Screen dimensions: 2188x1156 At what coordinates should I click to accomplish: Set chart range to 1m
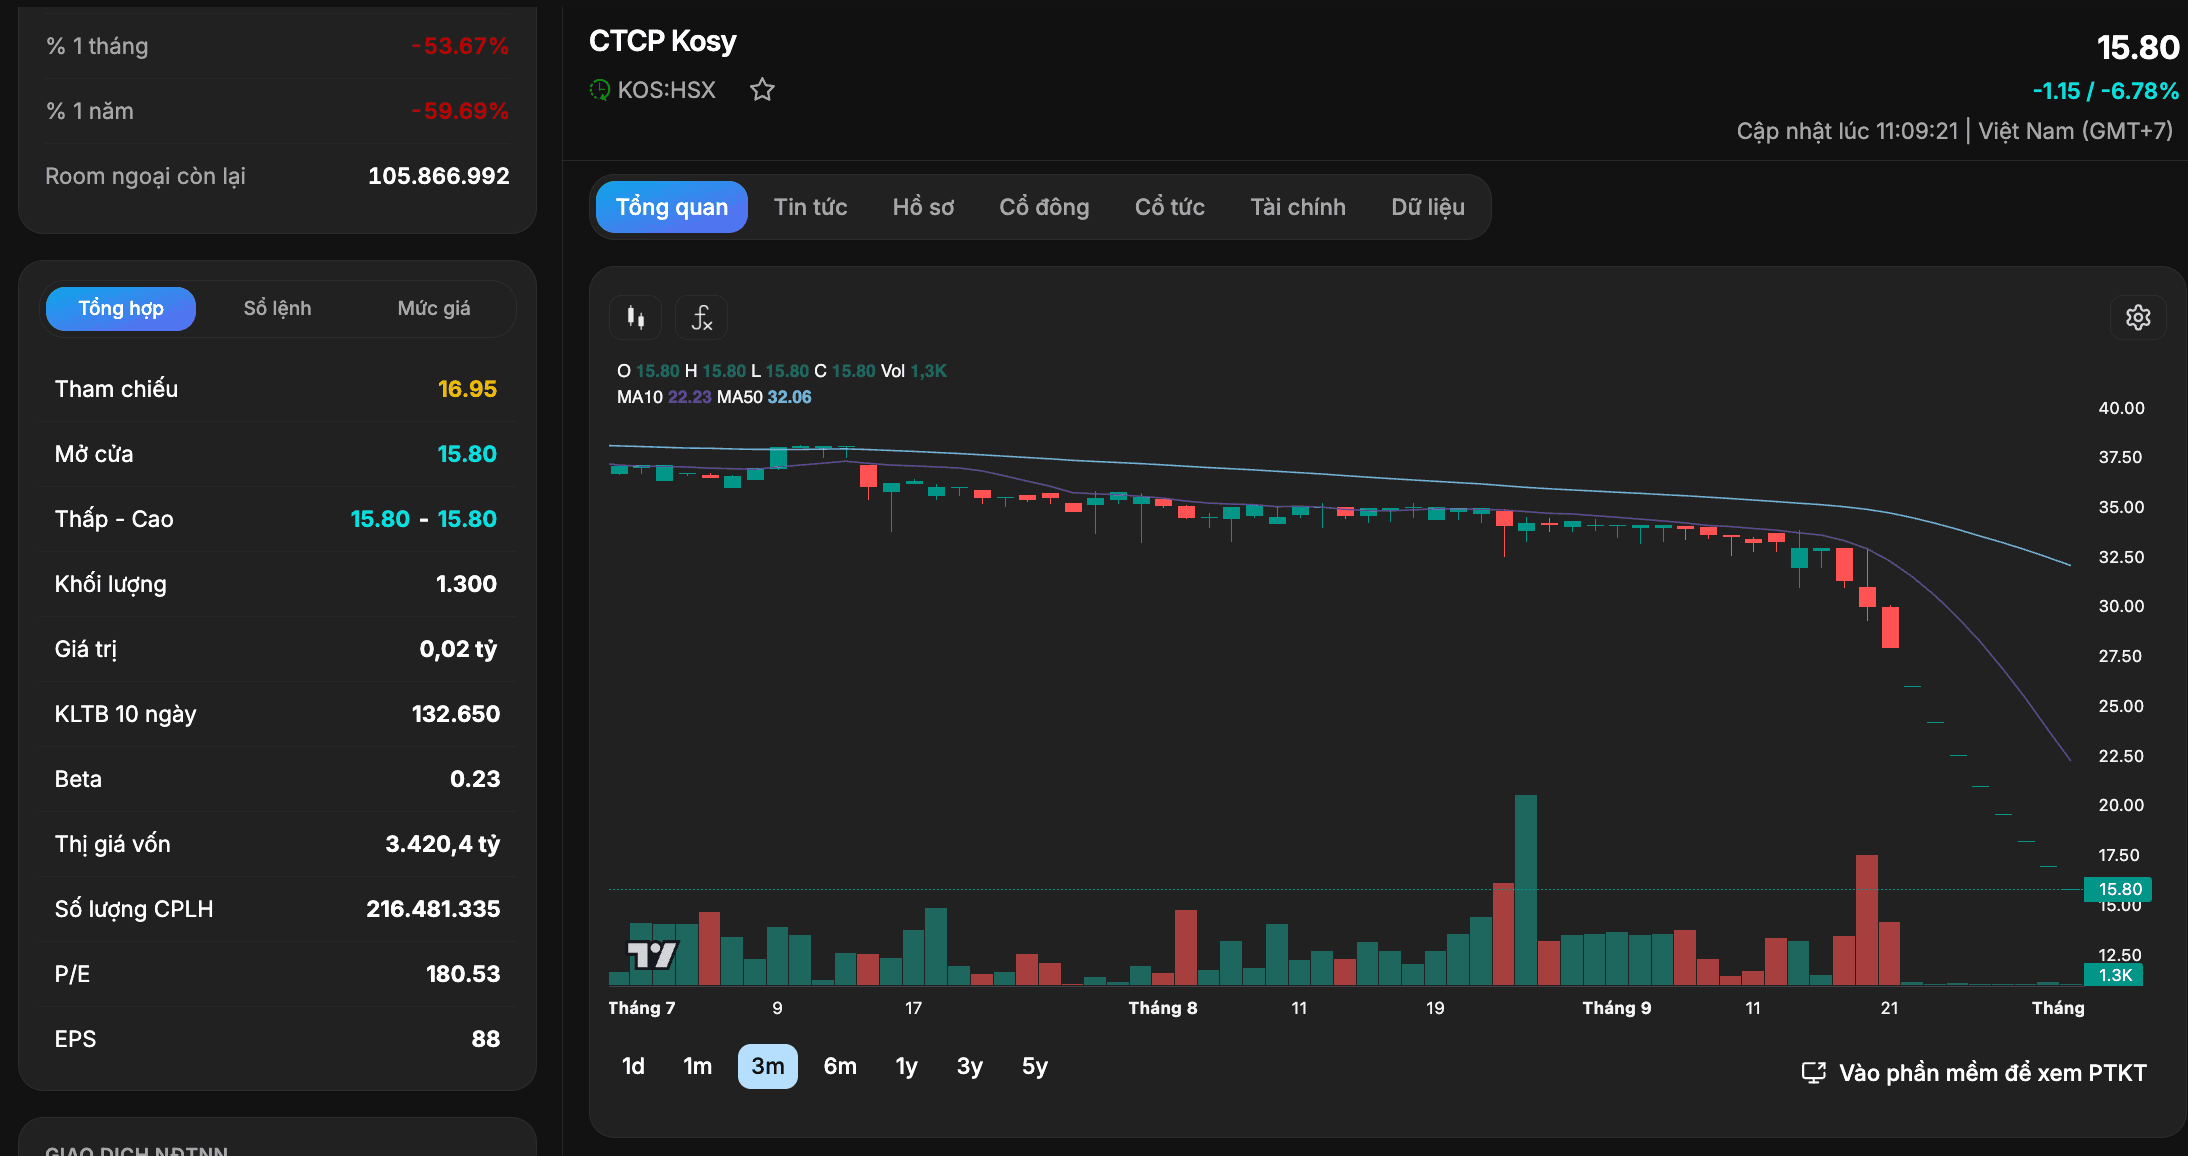[698, 1066]
